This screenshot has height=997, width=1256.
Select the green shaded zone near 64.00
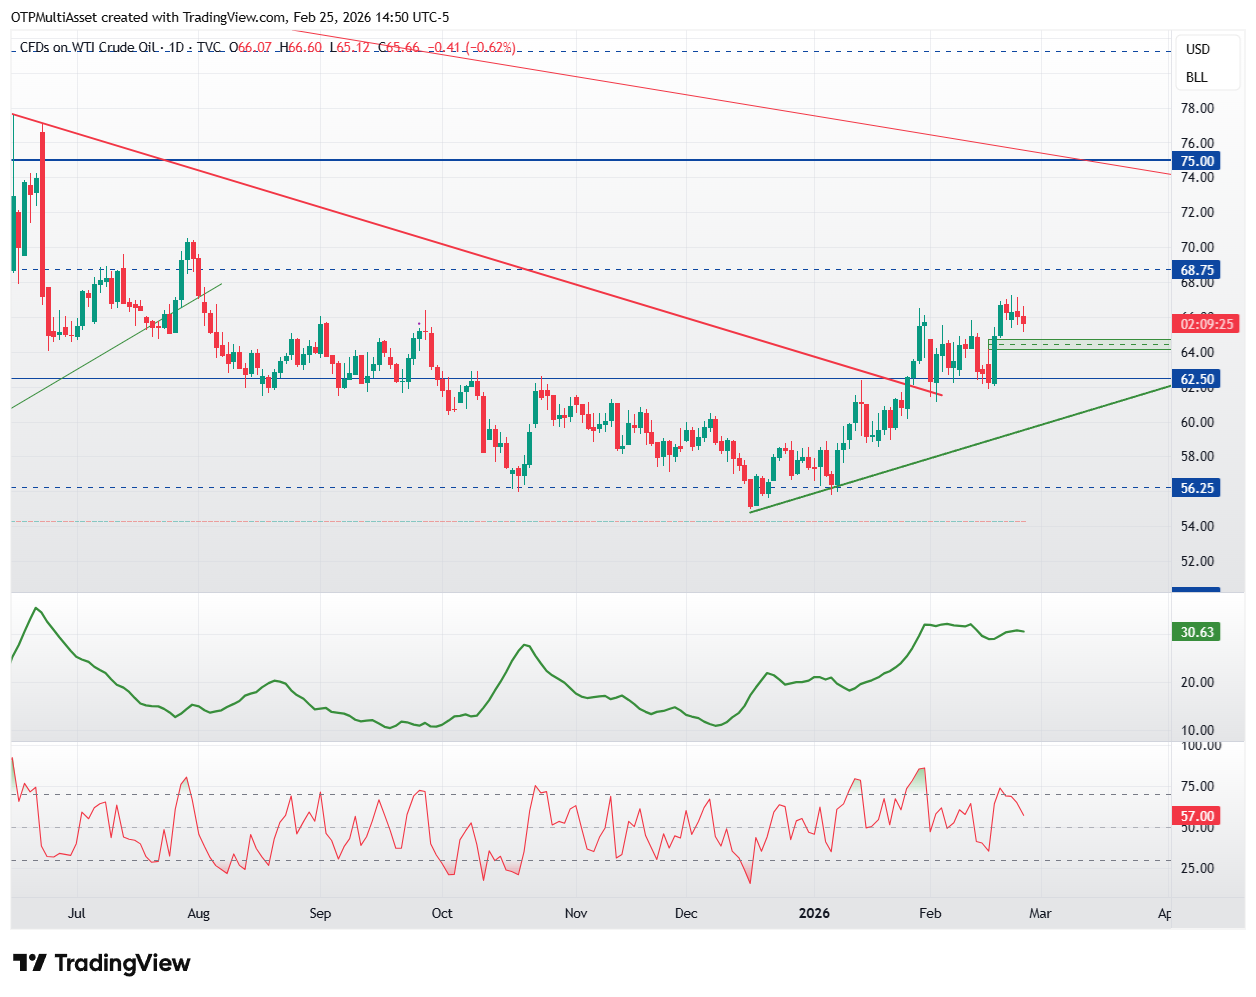1078,344
